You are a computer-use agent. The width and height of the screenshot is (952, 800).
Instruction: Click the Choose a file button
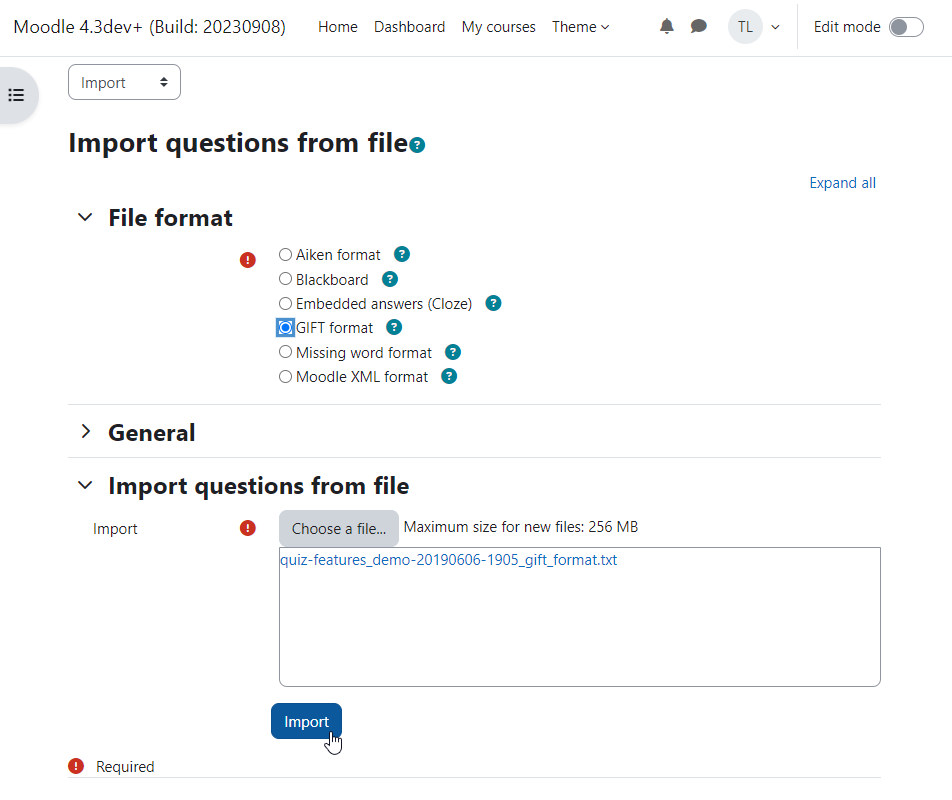point(339,529)
